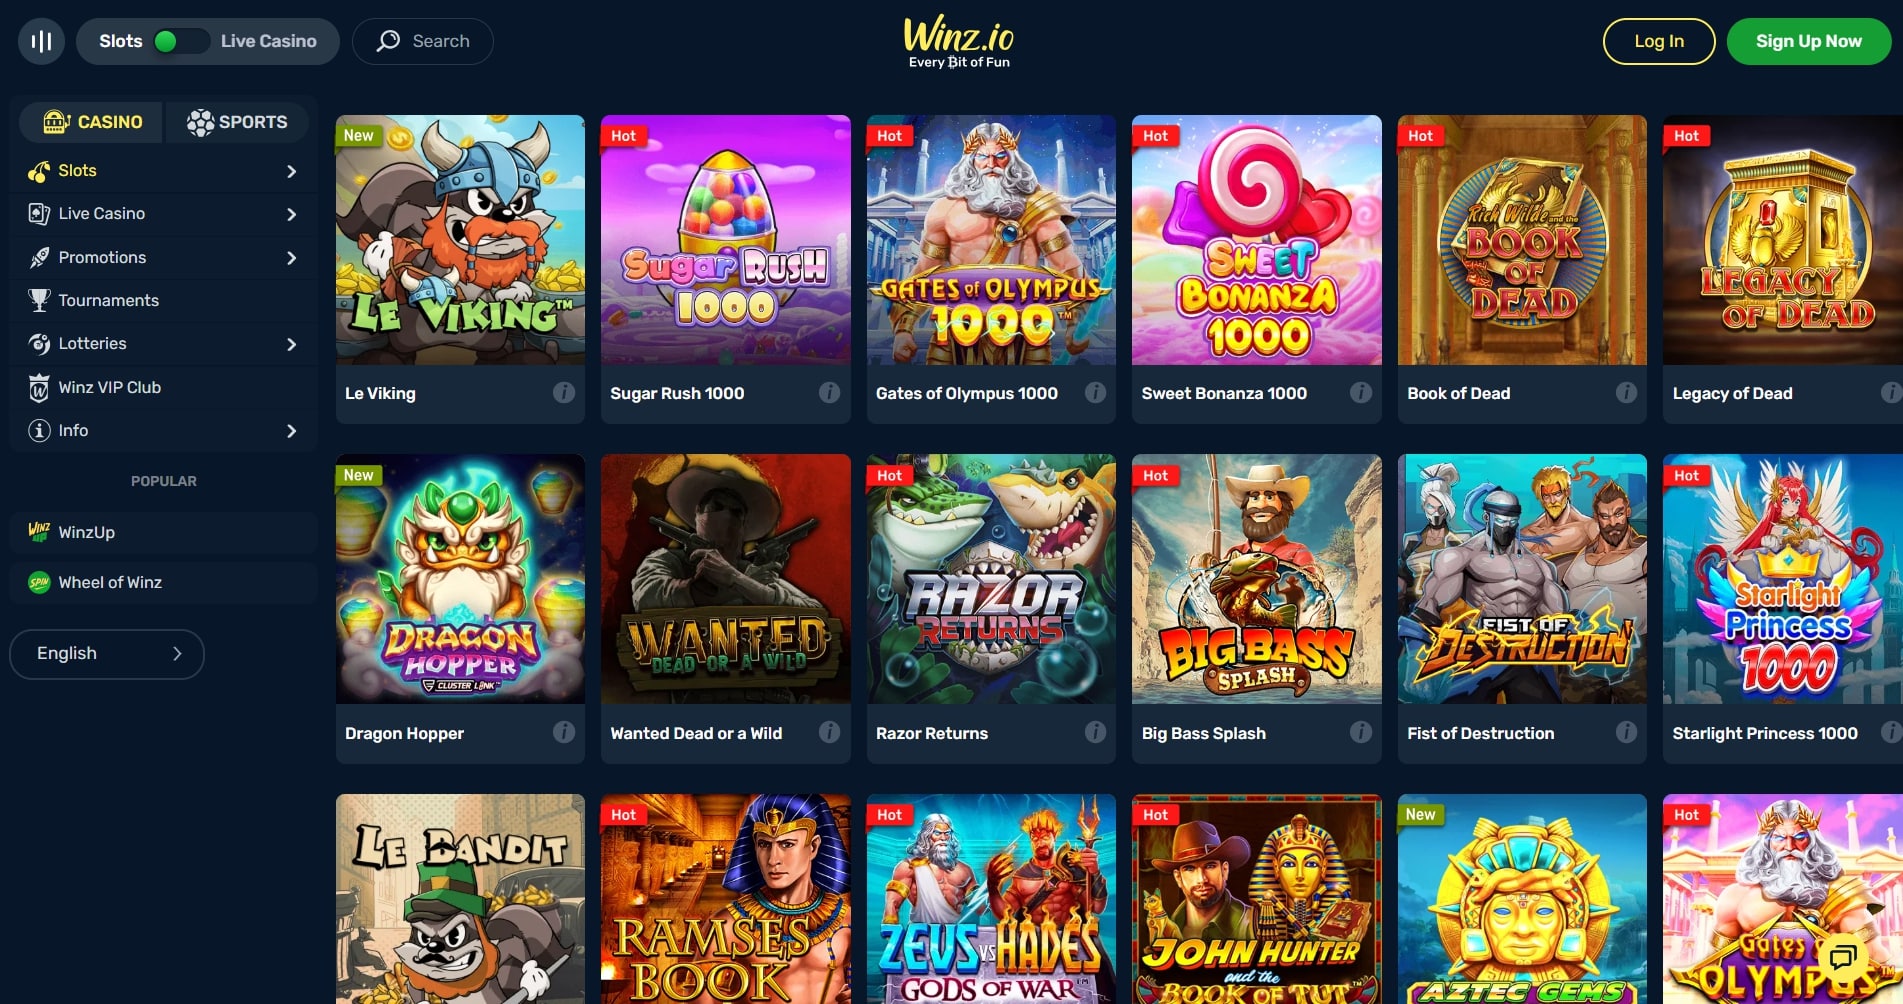This screenshot has width=1903, height=1004.
Task: Select the CASINO tab
Action: 92,122
